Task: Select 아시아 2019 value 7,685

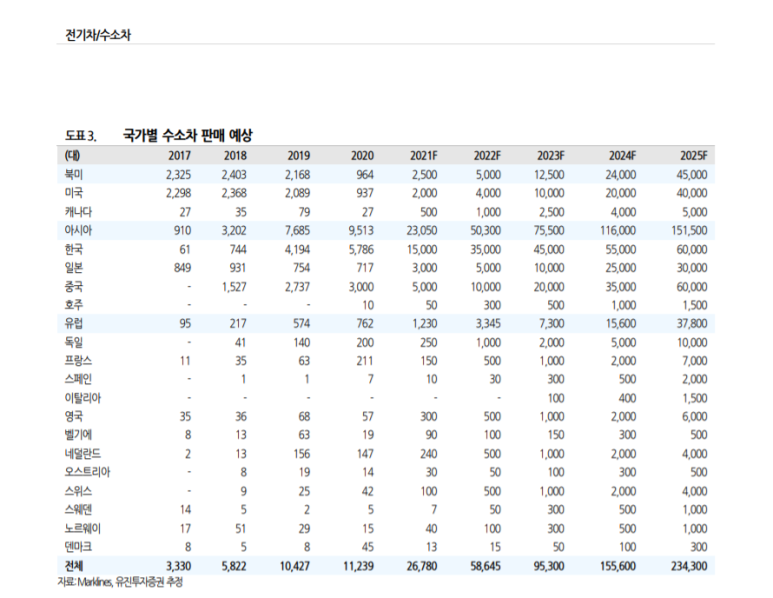Action: [x=297, y=231]
